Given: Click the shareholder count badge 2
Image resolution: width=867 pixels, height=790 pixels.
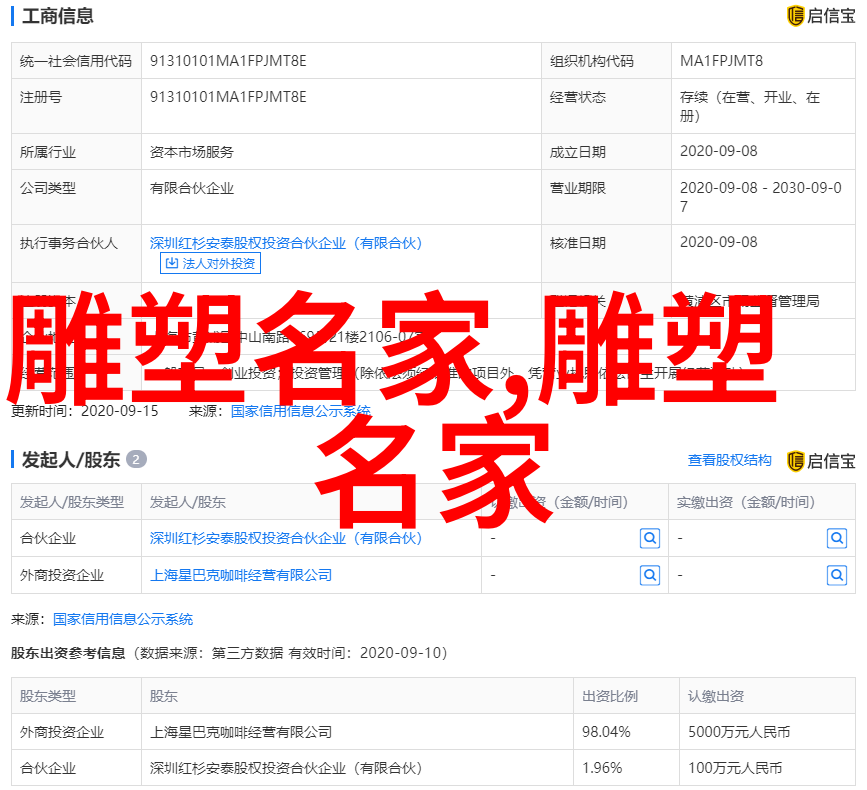Looking at the screenshot, I should point(136,459).
